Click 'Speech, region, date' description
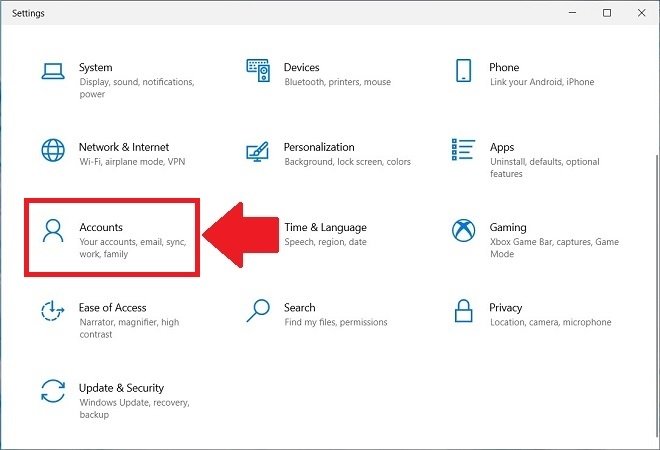 point(325,242)
